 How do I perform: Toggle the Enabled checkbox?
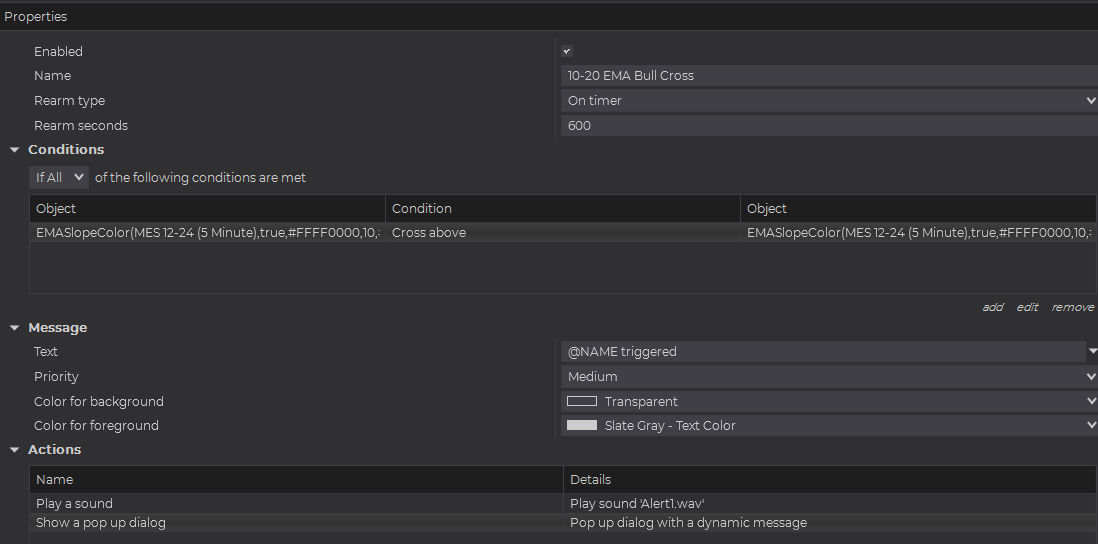[x=567, y=51]
